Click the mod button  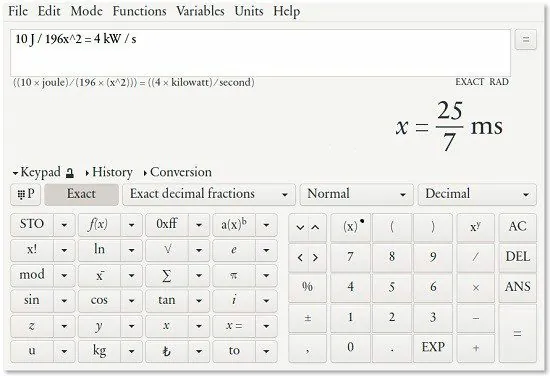click(32, 275)
